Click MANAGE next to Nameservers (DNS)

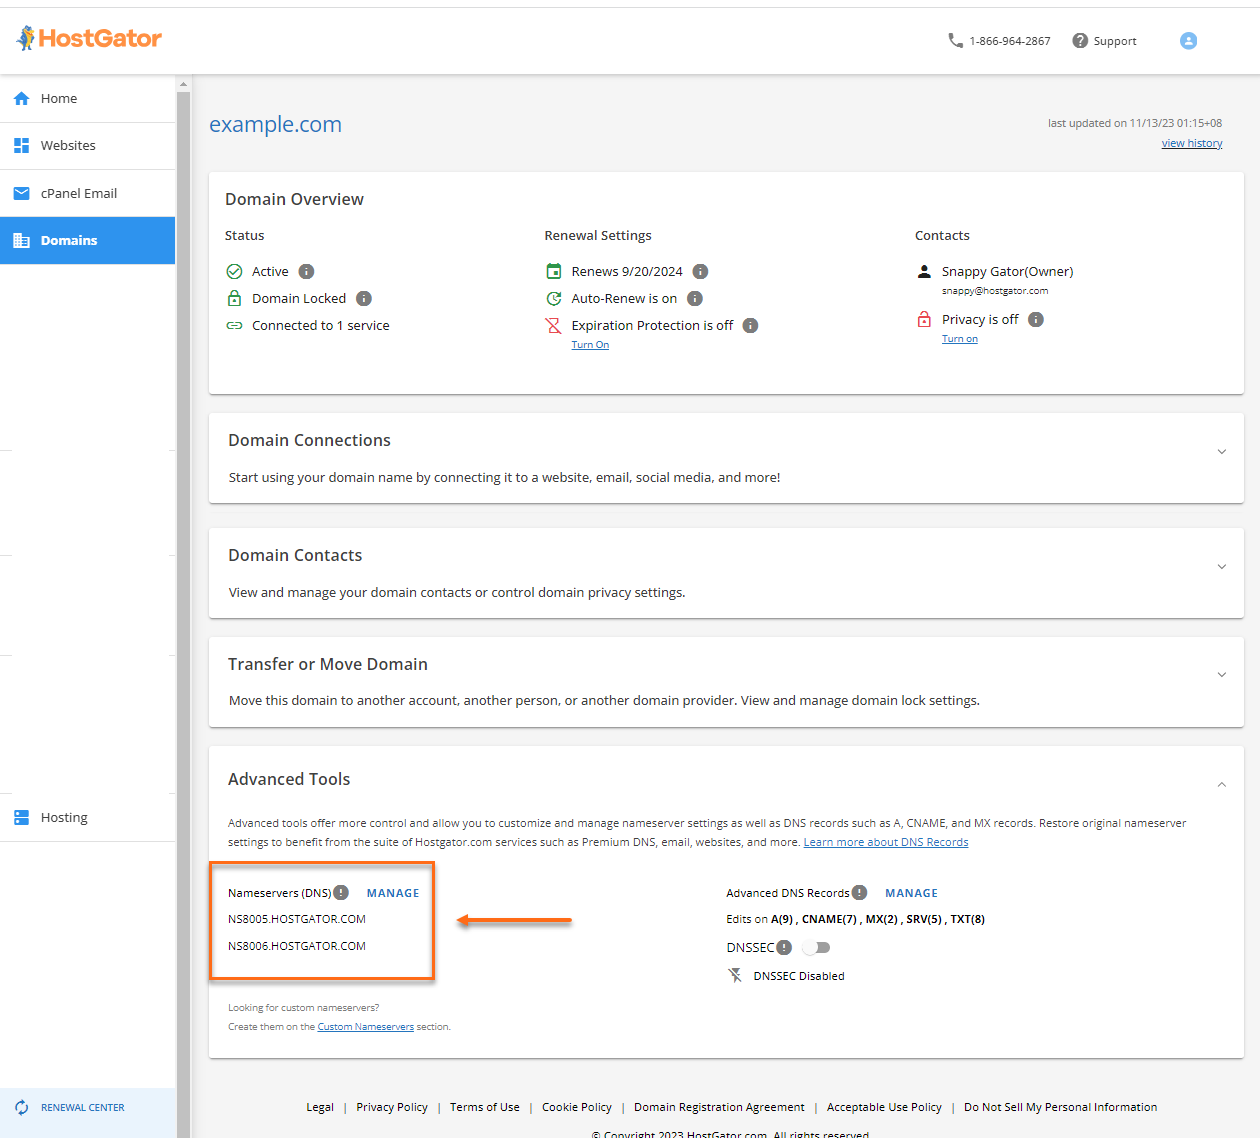point(393,893)
